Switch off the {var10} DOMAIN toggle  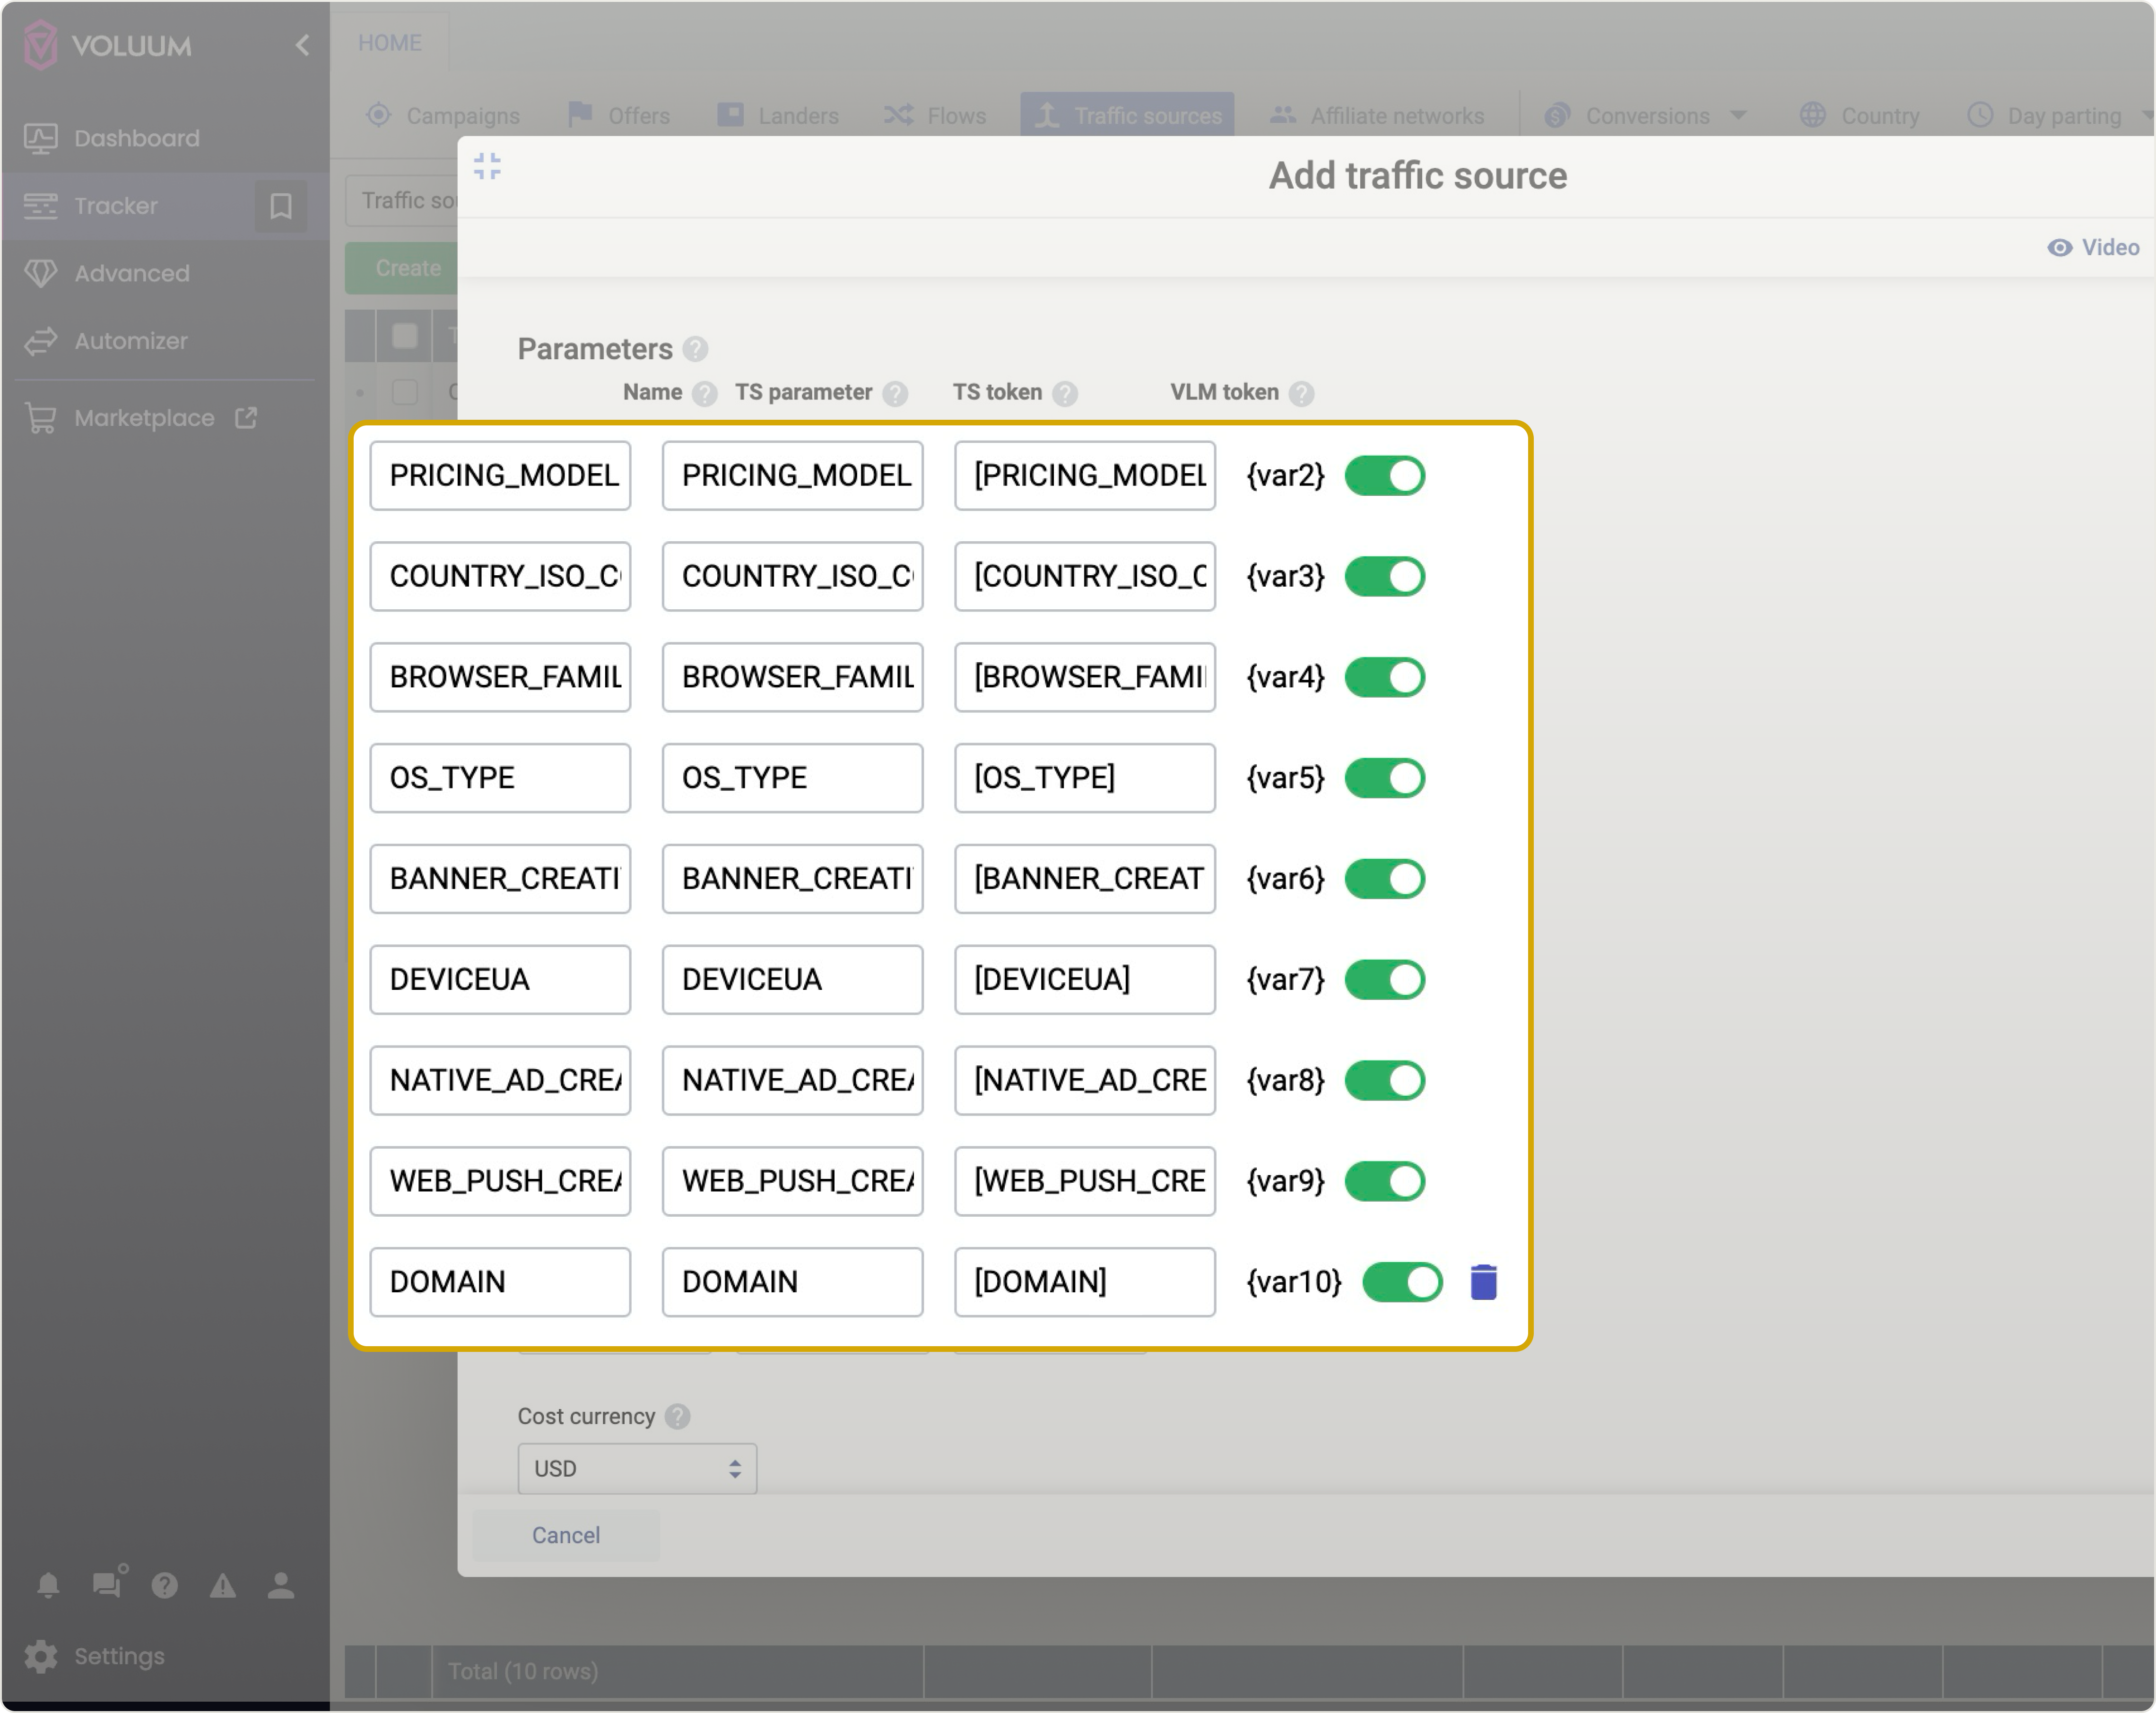pyautogui.click(x=1402, y=1282)
